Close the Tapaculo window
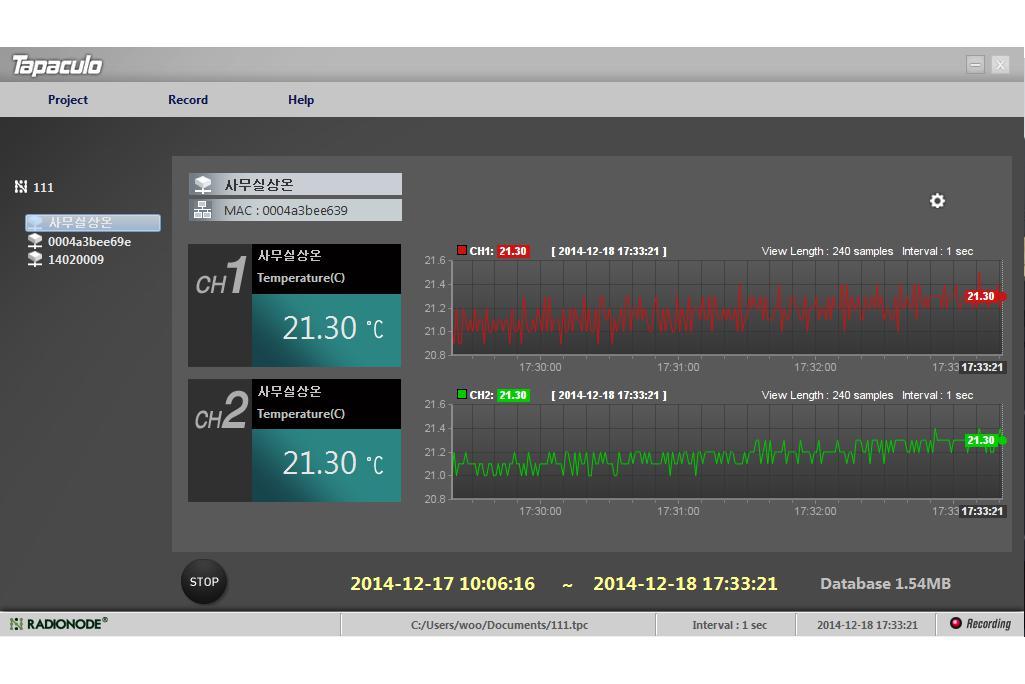Image resolution: width=1025 pixels, height=684 pixels. (x=1000, y=64)
